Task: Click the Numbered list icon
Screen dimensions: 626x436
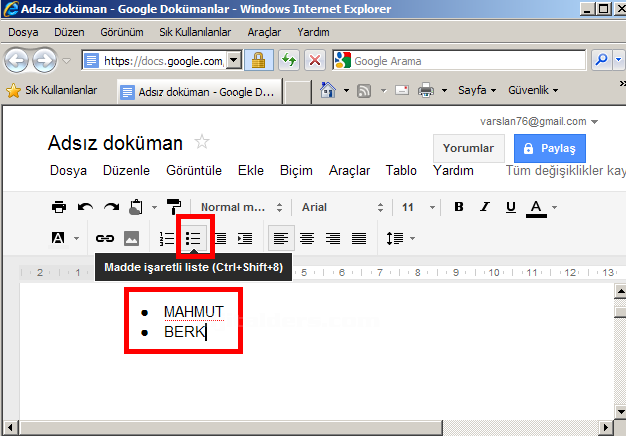Action: coord(167,238)
